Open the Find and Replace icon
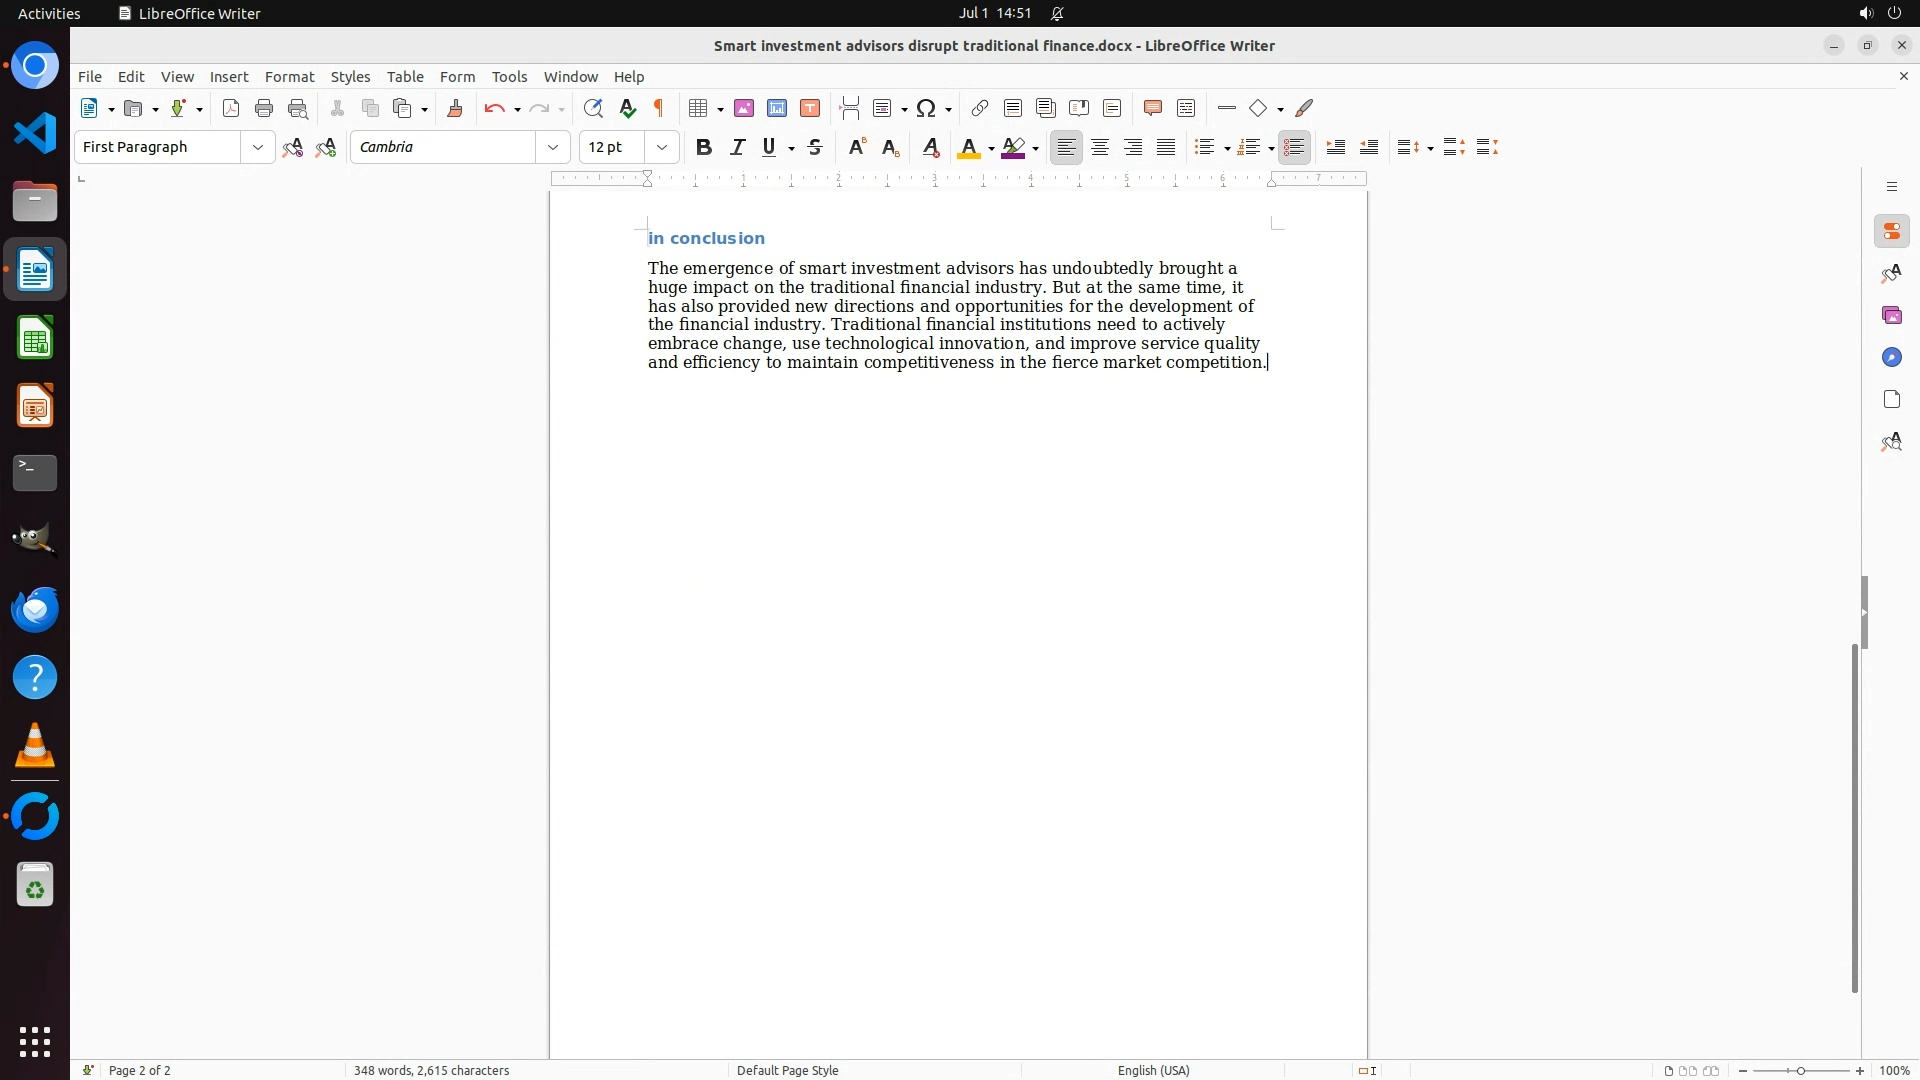Viewport: 1920px width, 1080px height. 593,109
